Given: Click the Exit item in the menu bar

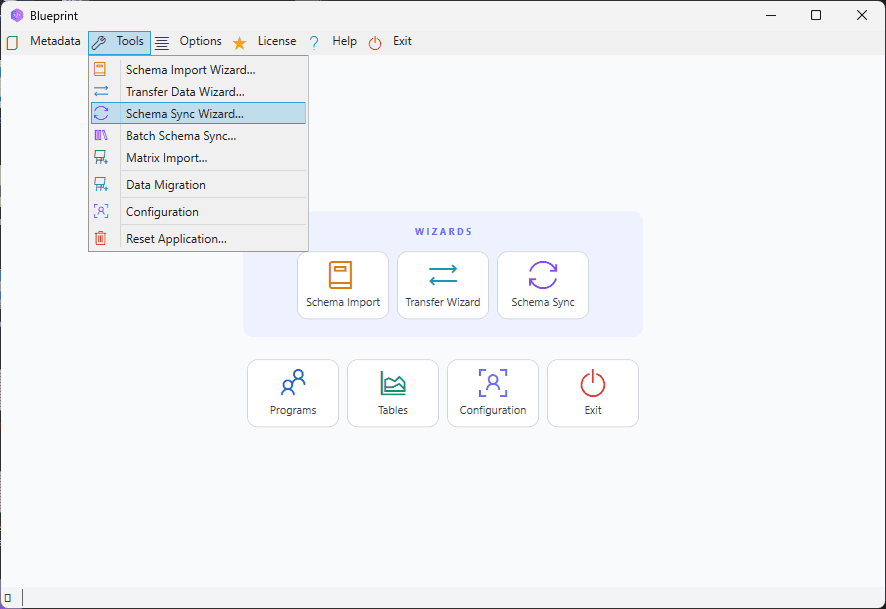Looking at the screenshot, I should pyautogui.click(x=401, y=42).
